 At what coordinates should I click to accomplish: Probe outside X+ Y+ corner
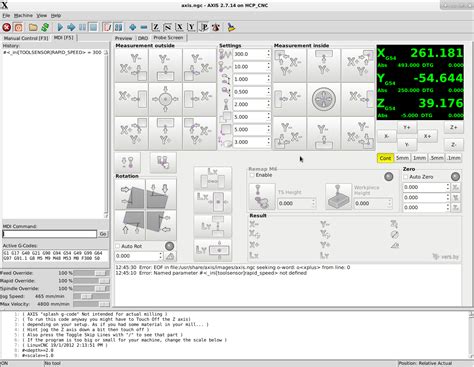(x=132, y=133)
